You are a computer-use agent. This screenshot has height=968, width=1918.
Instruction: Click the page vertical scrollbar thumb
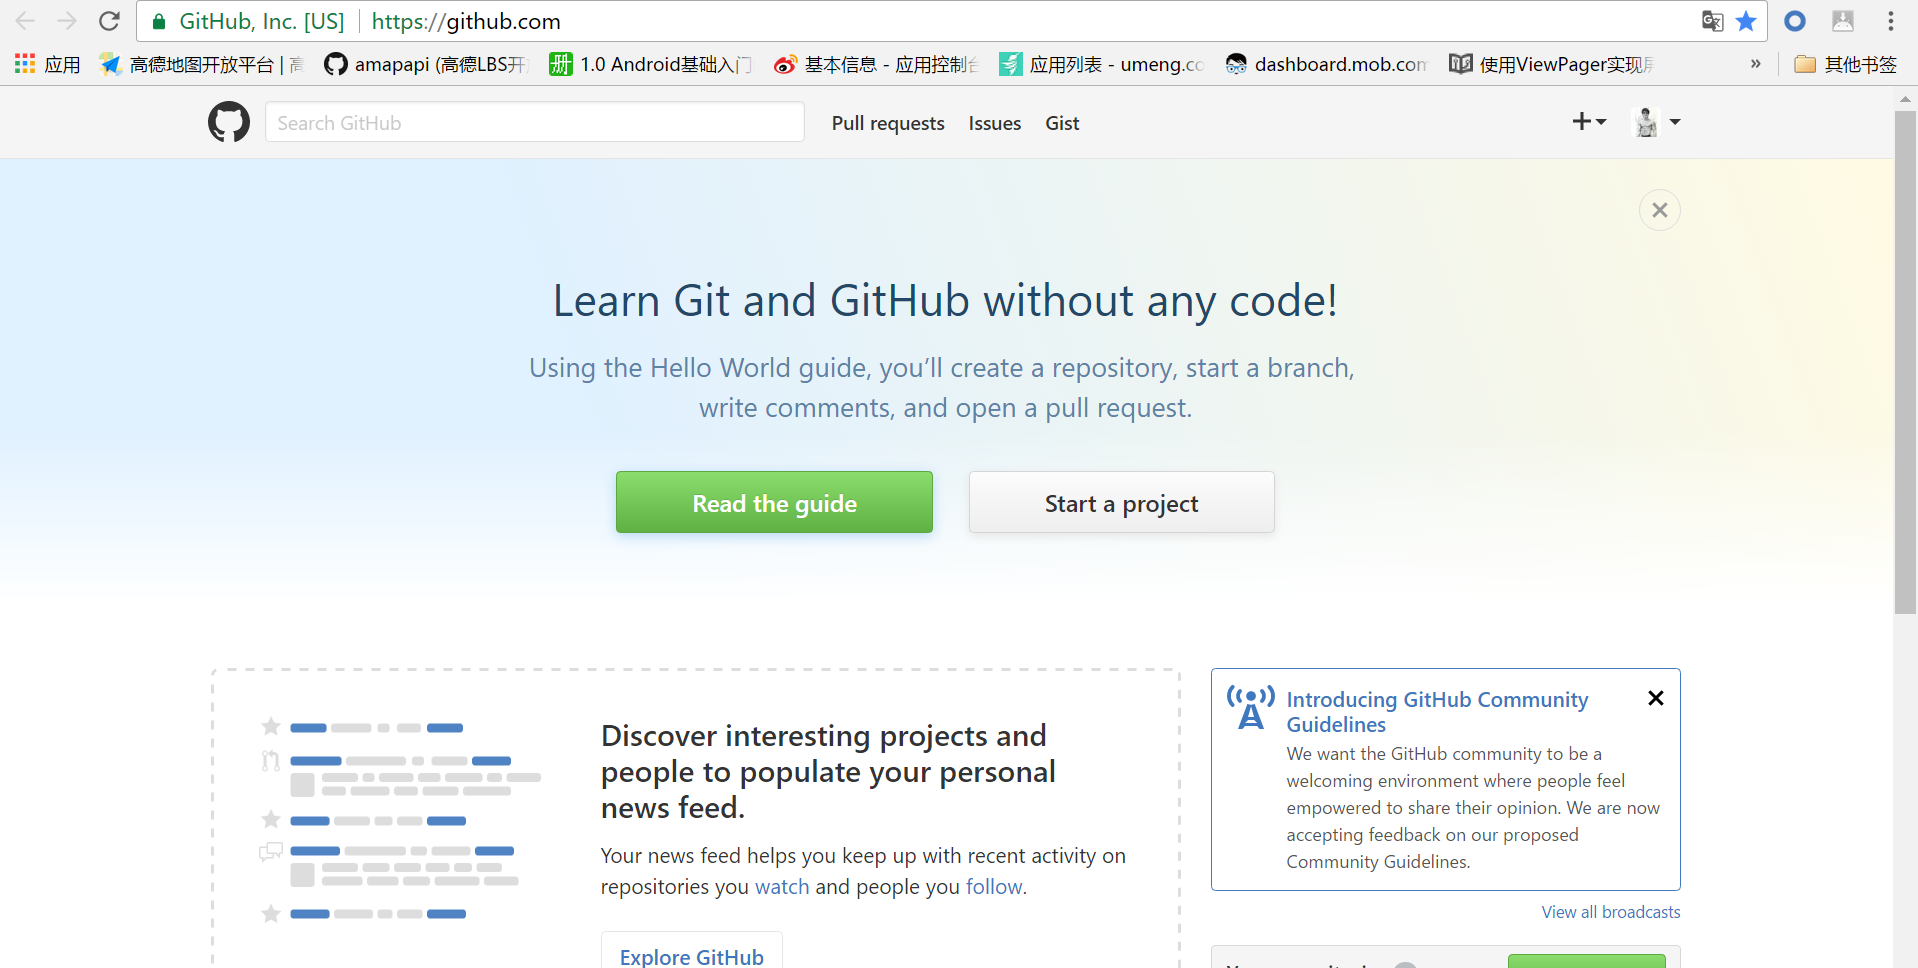(1905, 362)
